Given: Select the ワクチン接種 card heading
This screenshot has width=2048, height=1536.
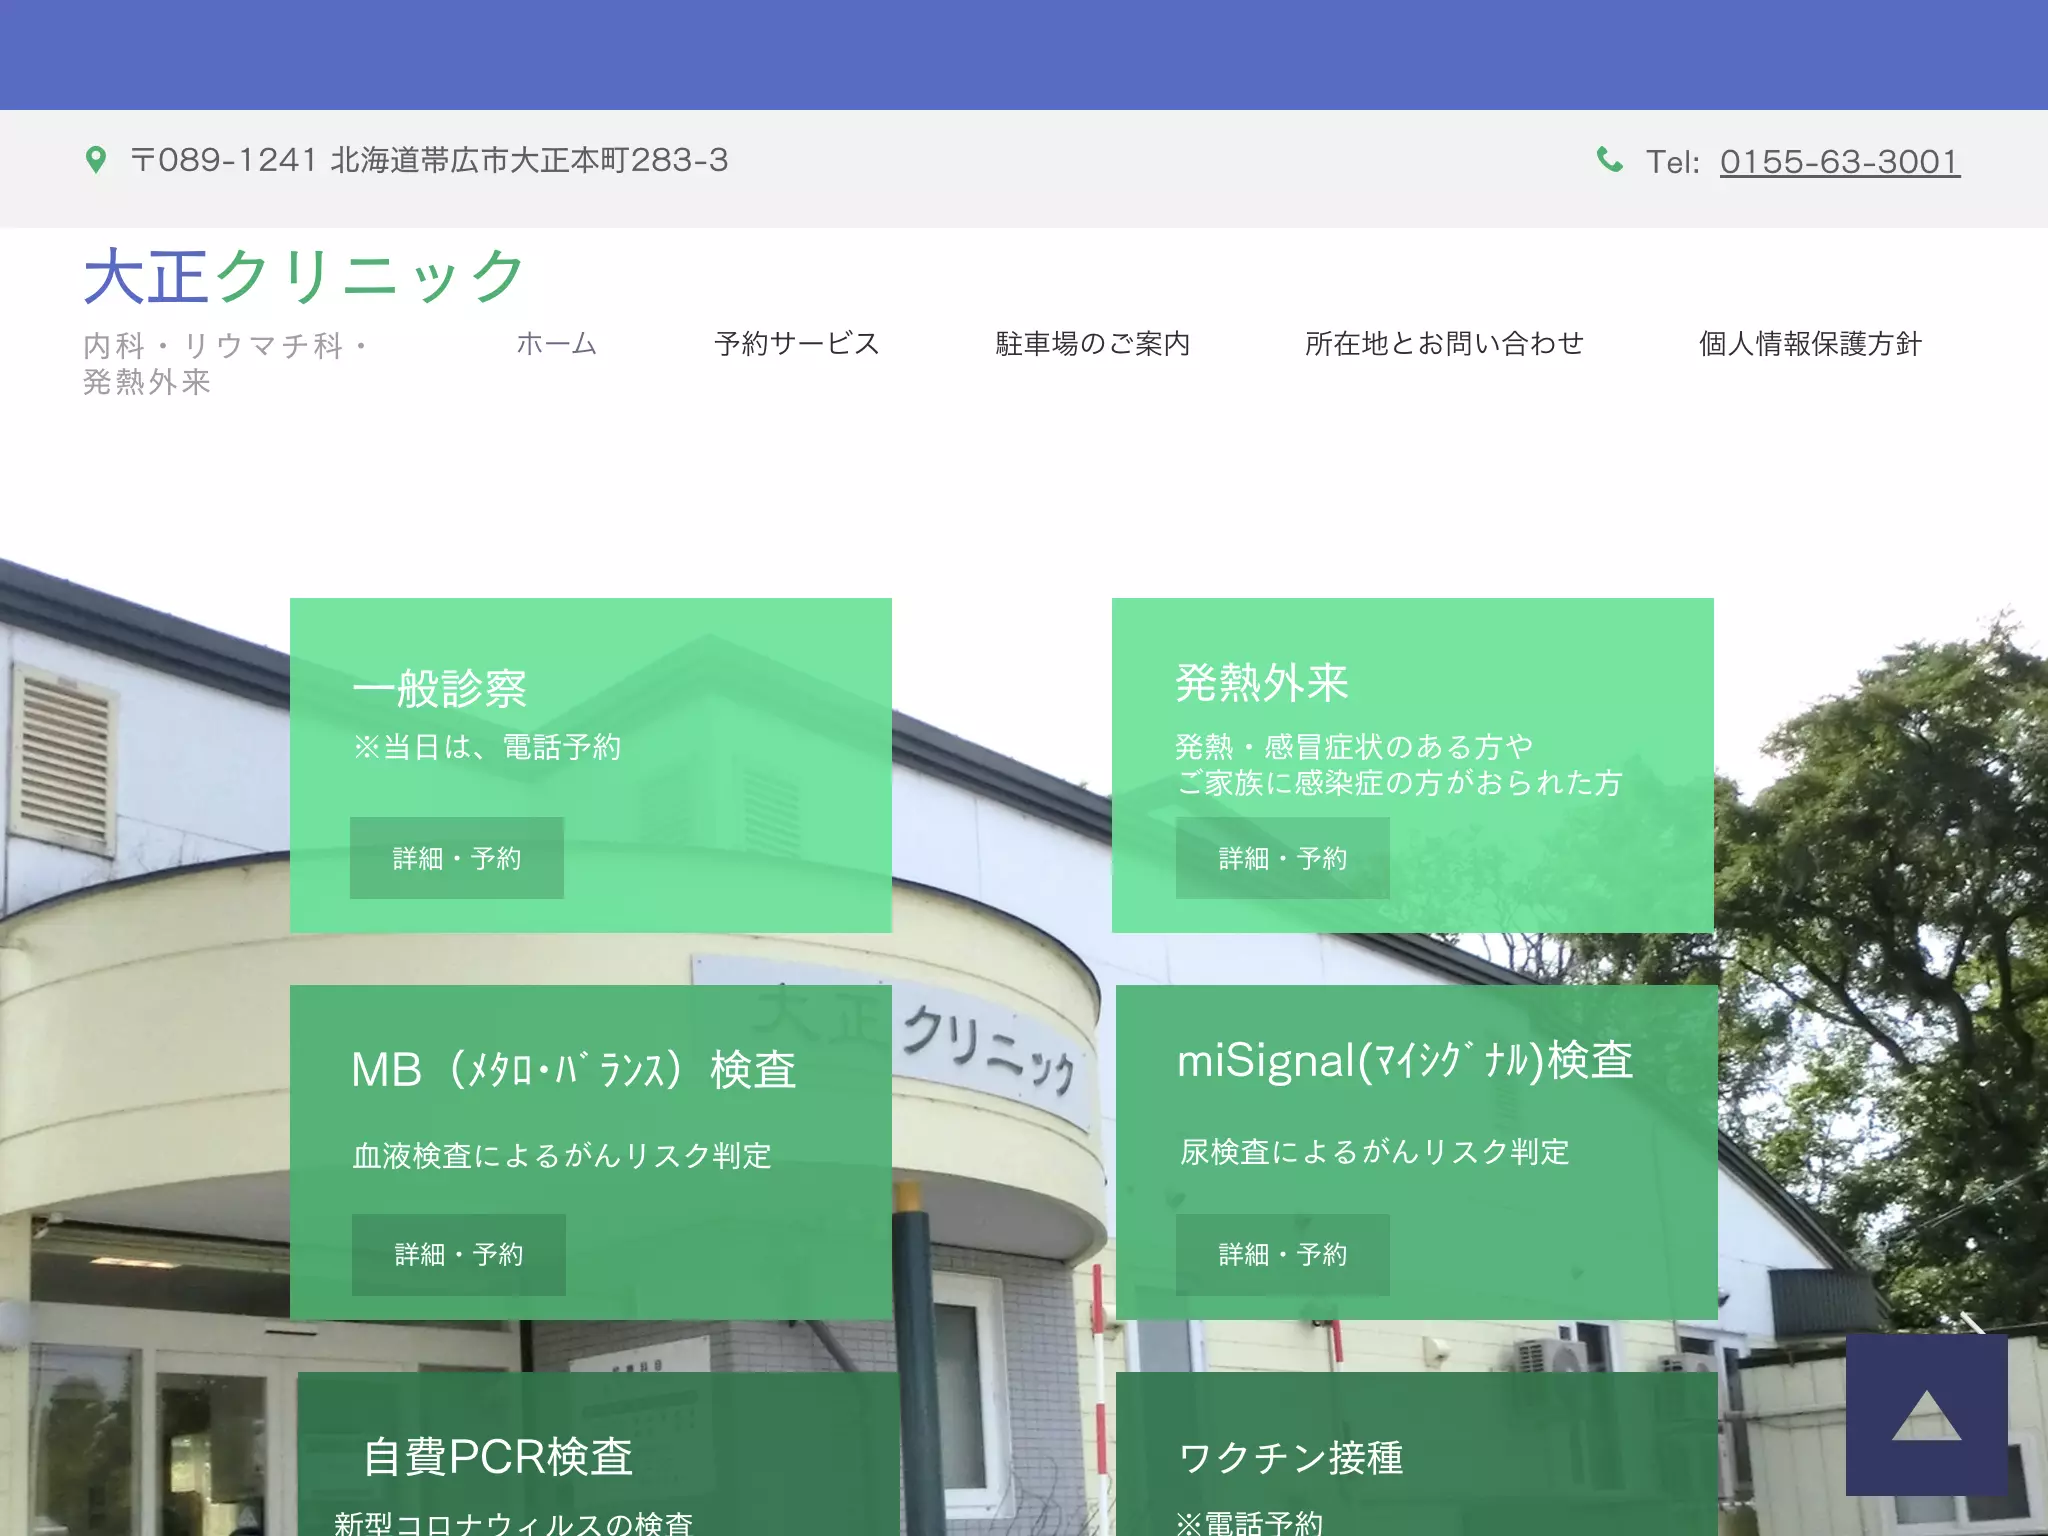Looking at the screenshot, I should (1291, 1457).
